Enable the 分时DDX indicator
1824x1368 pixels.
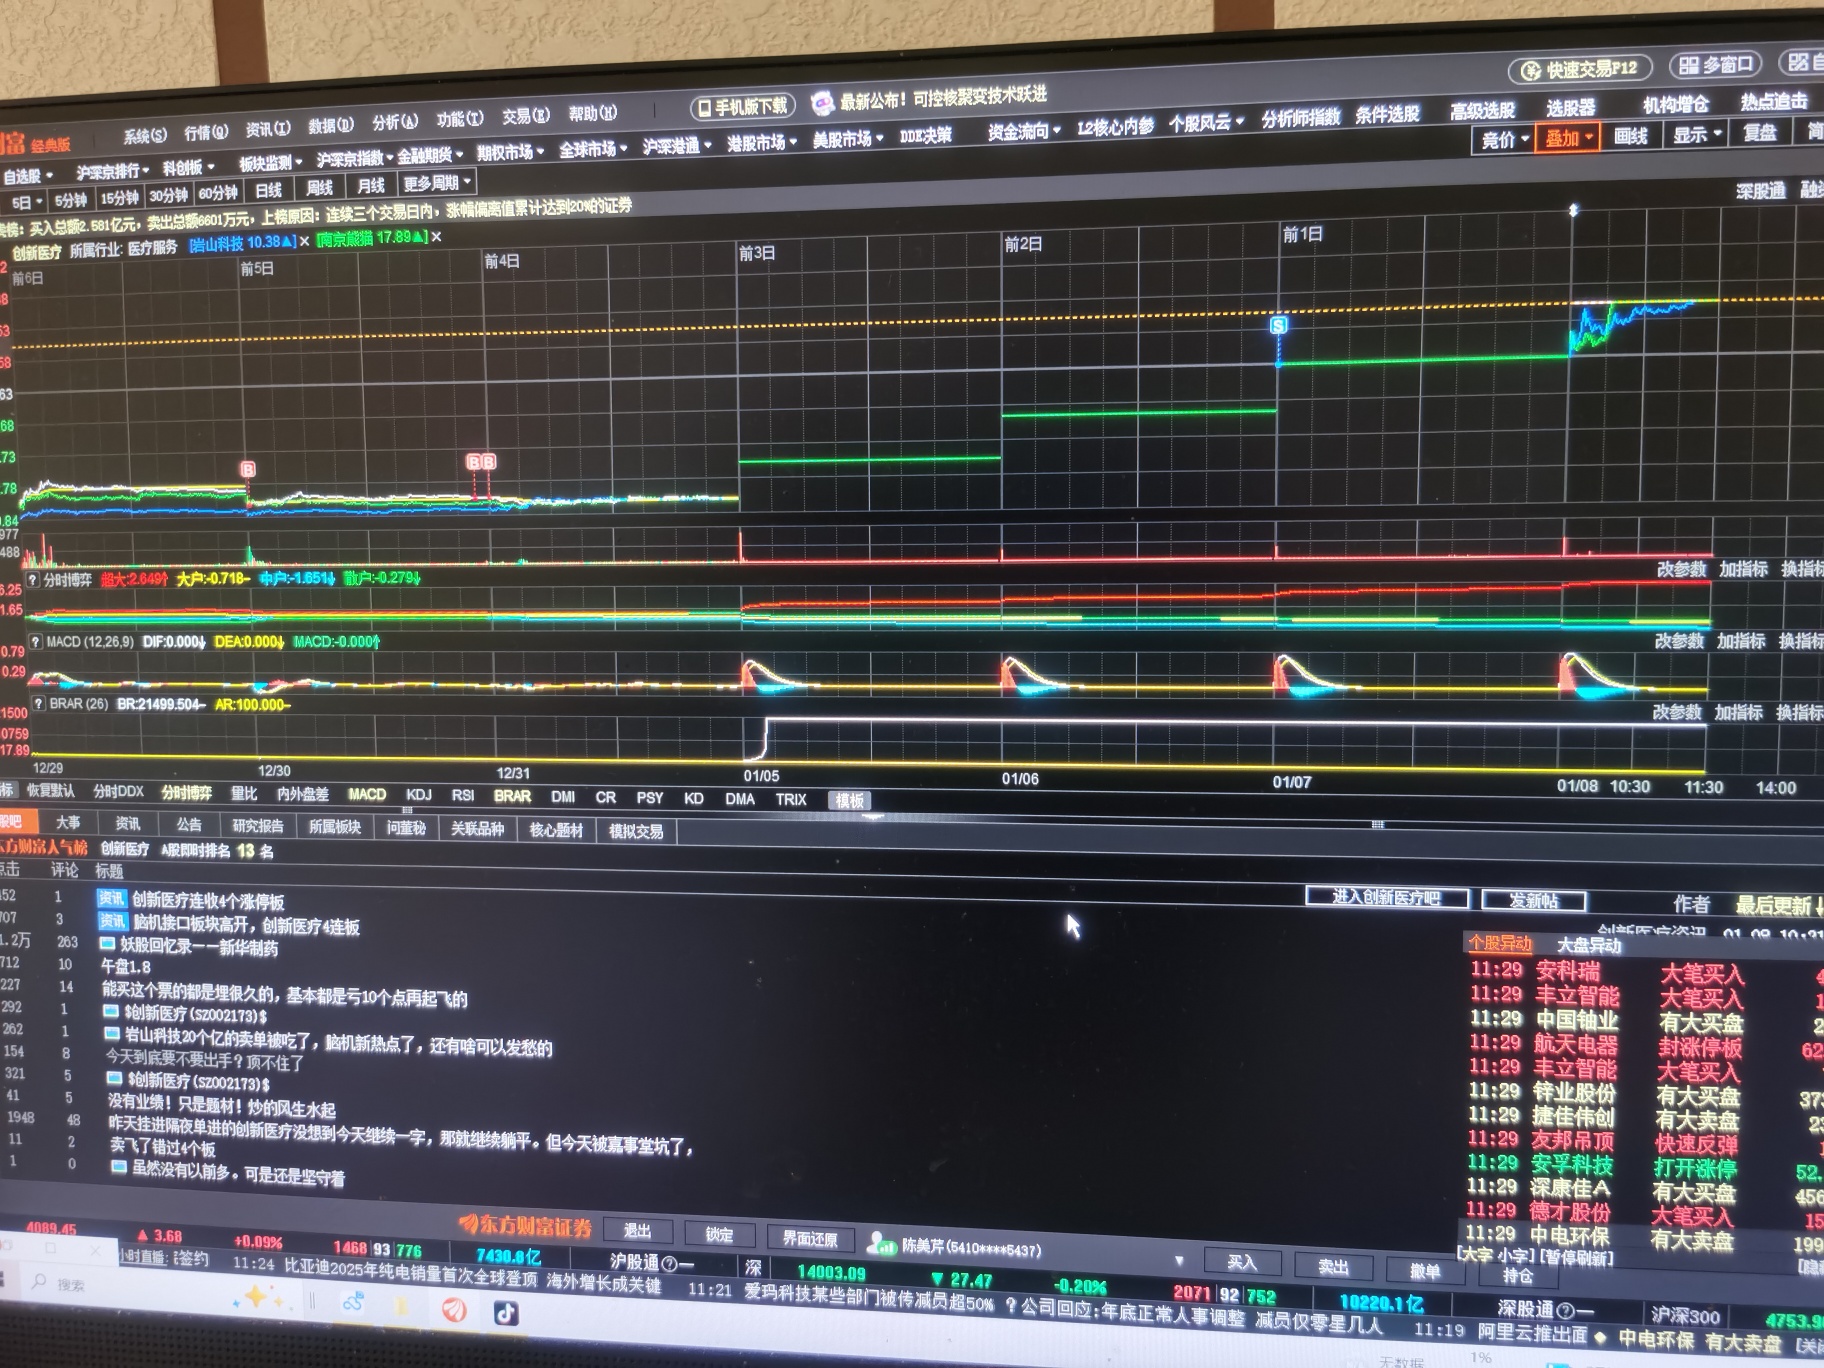click(118, 791)
